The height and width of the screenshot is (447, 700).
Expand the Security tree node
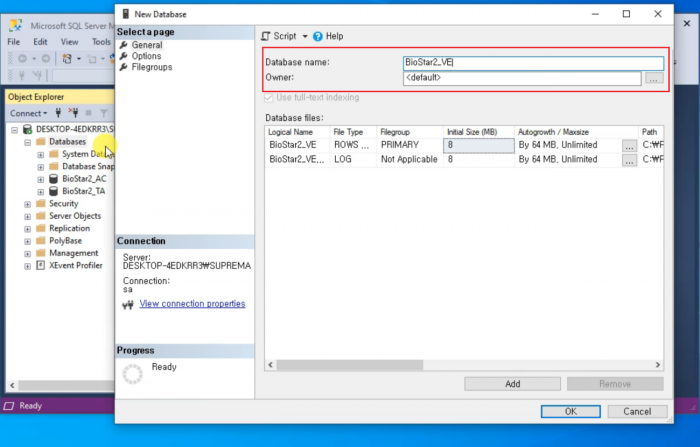[27, 203]
